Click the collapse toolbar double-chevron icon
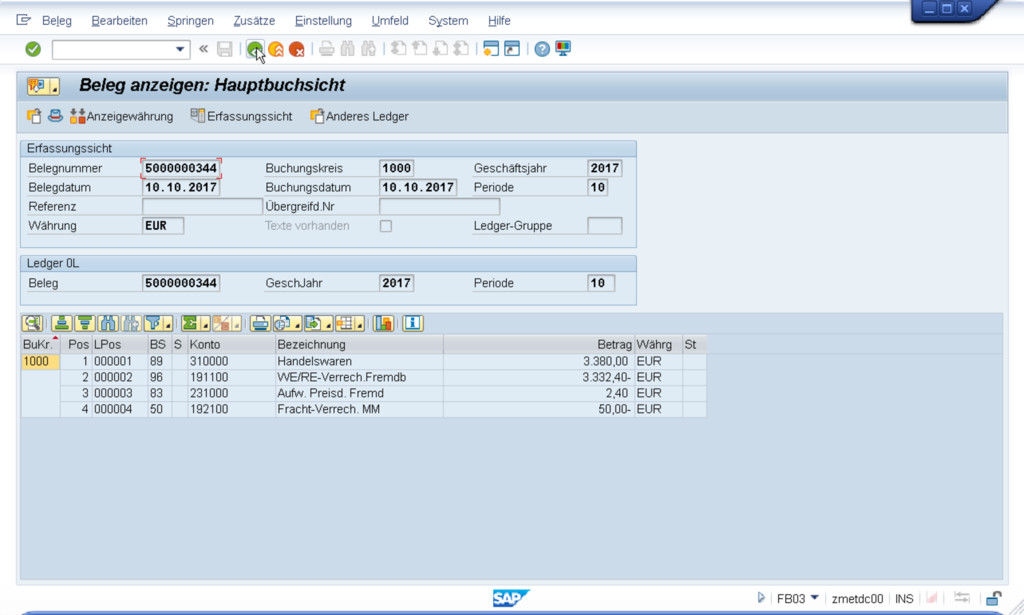The height and width of the screenshot is (615, 1024). 203,49
